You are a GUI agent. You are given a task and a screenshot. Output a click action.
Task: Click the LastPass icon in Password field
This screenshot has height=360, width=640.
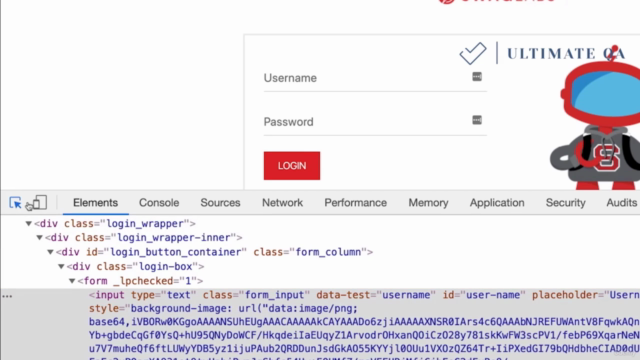pos(477,120)
